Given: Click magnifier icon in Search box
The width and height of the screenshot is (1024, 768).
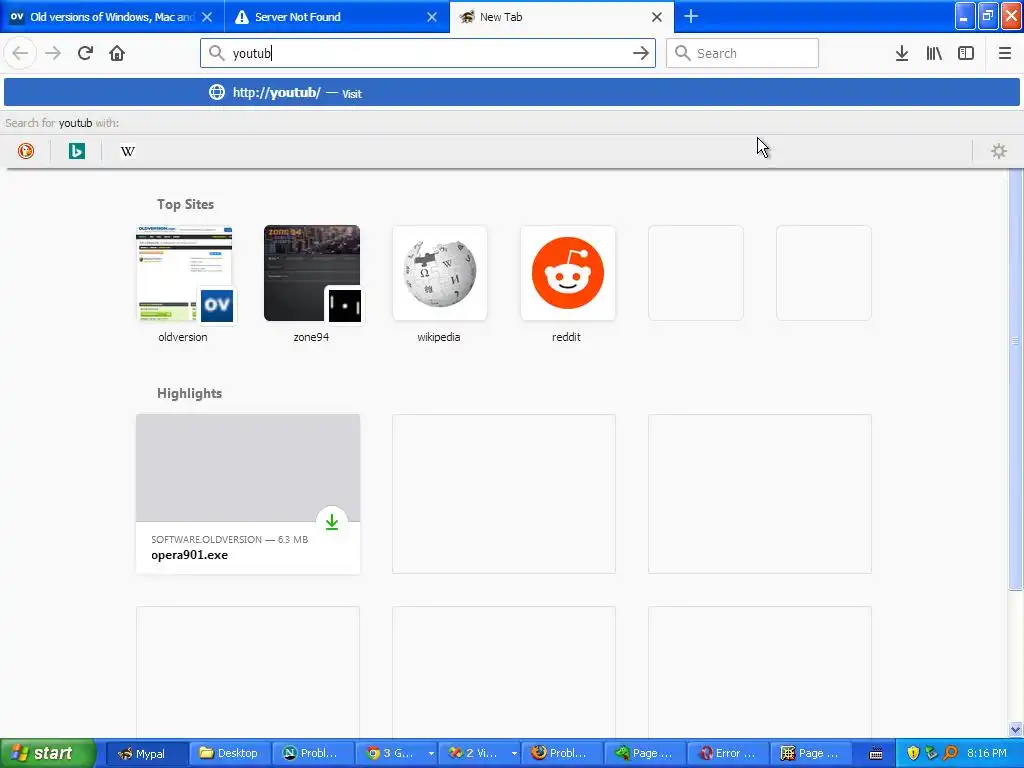Looking at the screenshot, I should 682,53.
